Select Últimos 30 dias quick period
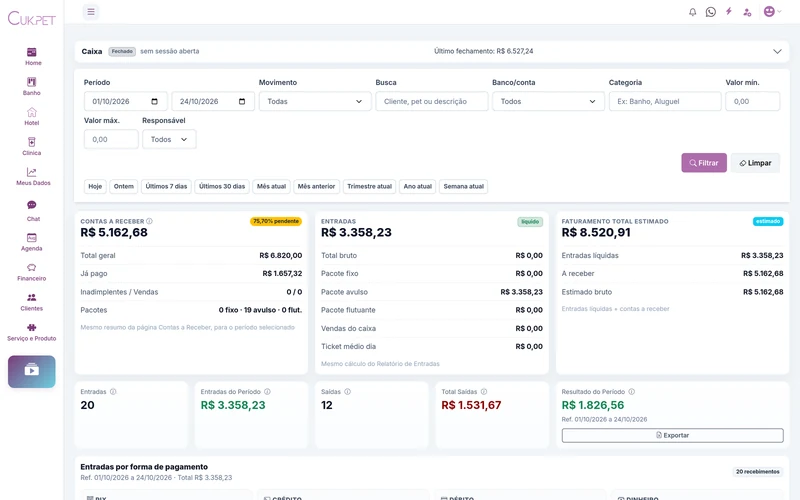This screenshot has height=500, width=800. (222, 187)
